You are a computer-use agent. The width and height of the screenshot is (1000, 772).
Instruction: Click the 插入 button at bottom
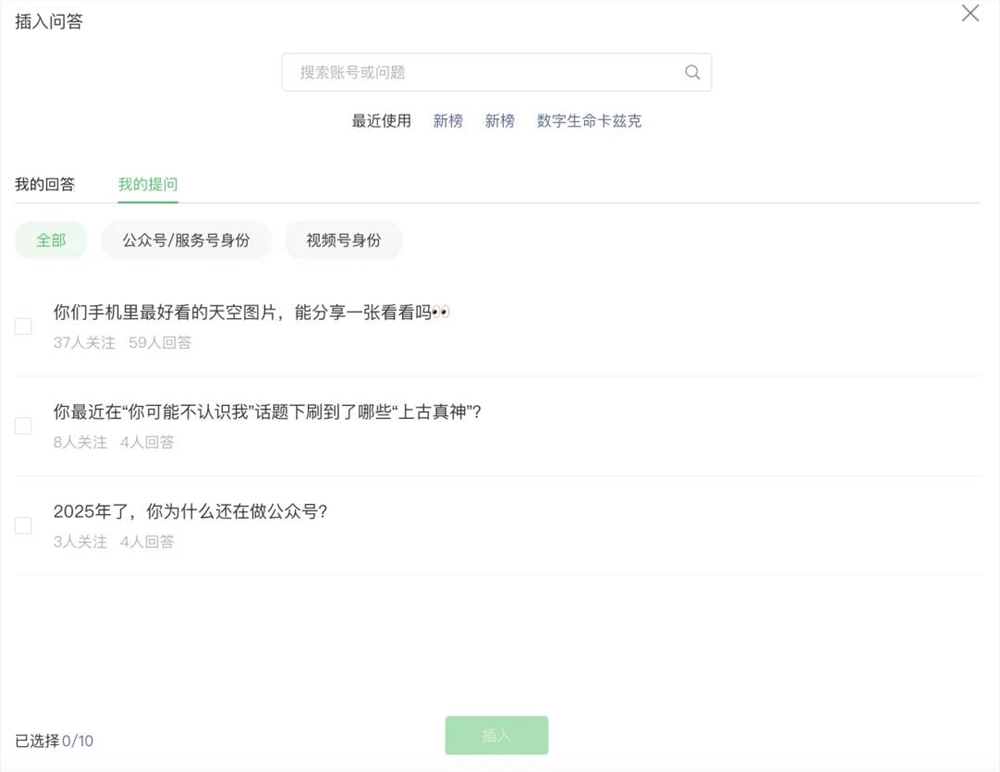pyautogui.click(x=496, y=735)
